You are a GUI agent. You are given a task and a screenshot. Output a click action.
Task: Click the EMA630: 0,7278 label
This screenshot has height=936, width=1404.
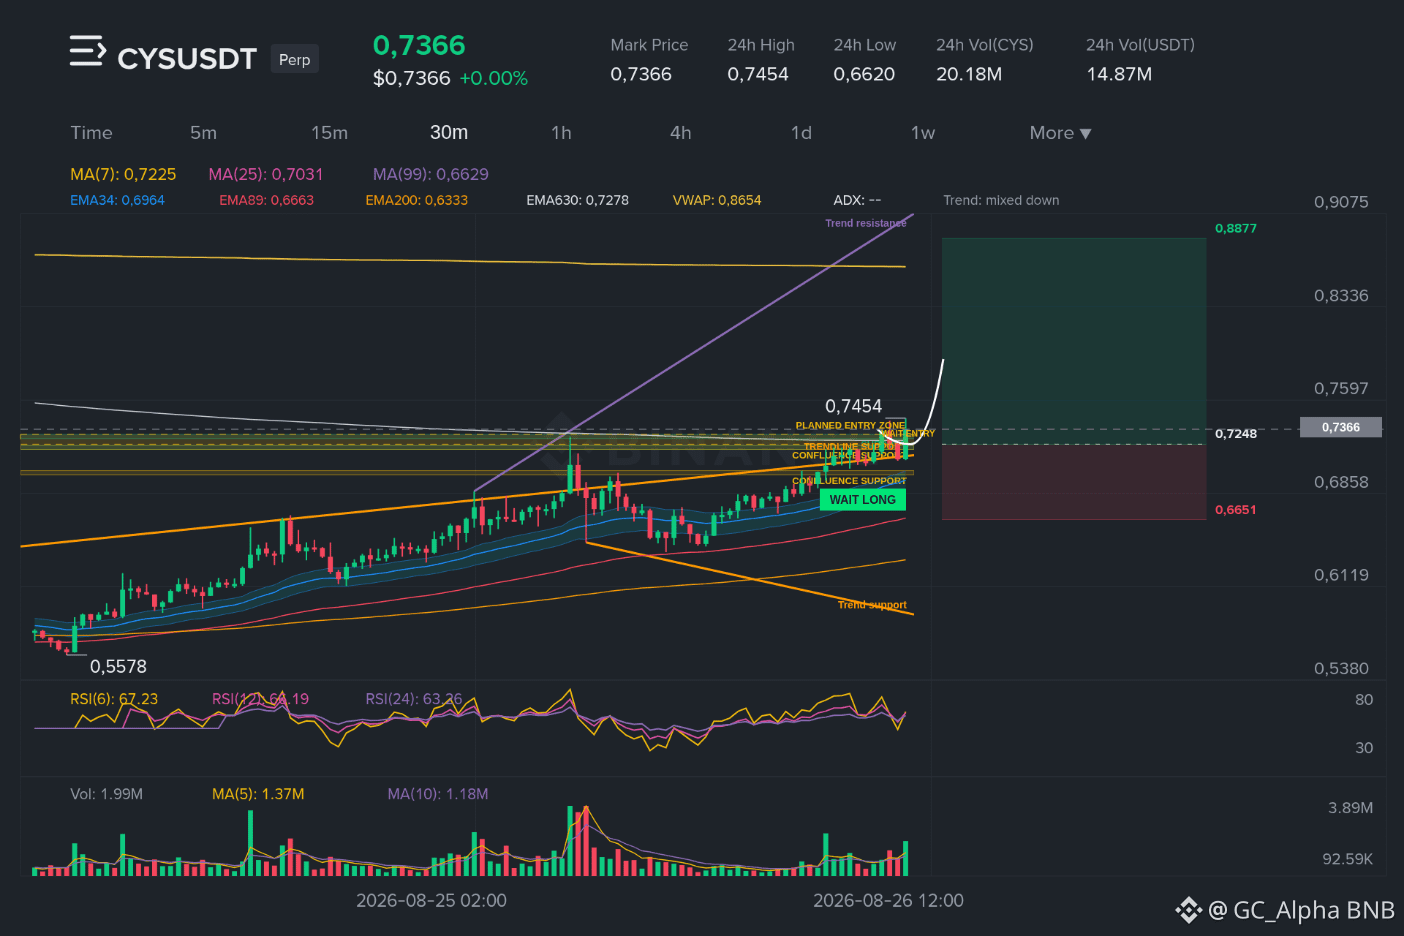coord(578,200)
